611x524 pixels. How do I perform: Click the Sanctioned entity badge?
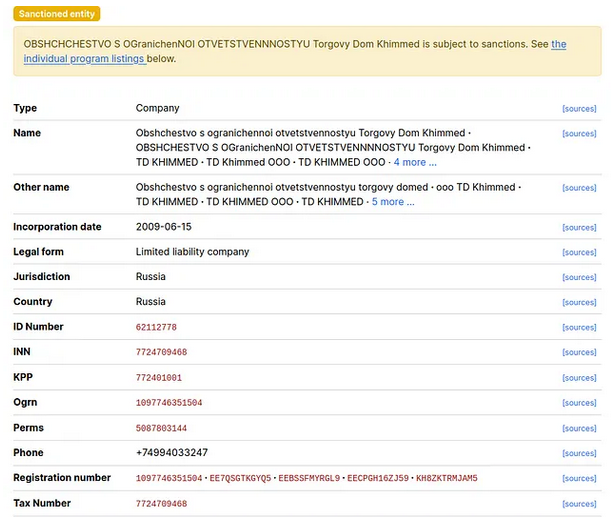(57, 14)
